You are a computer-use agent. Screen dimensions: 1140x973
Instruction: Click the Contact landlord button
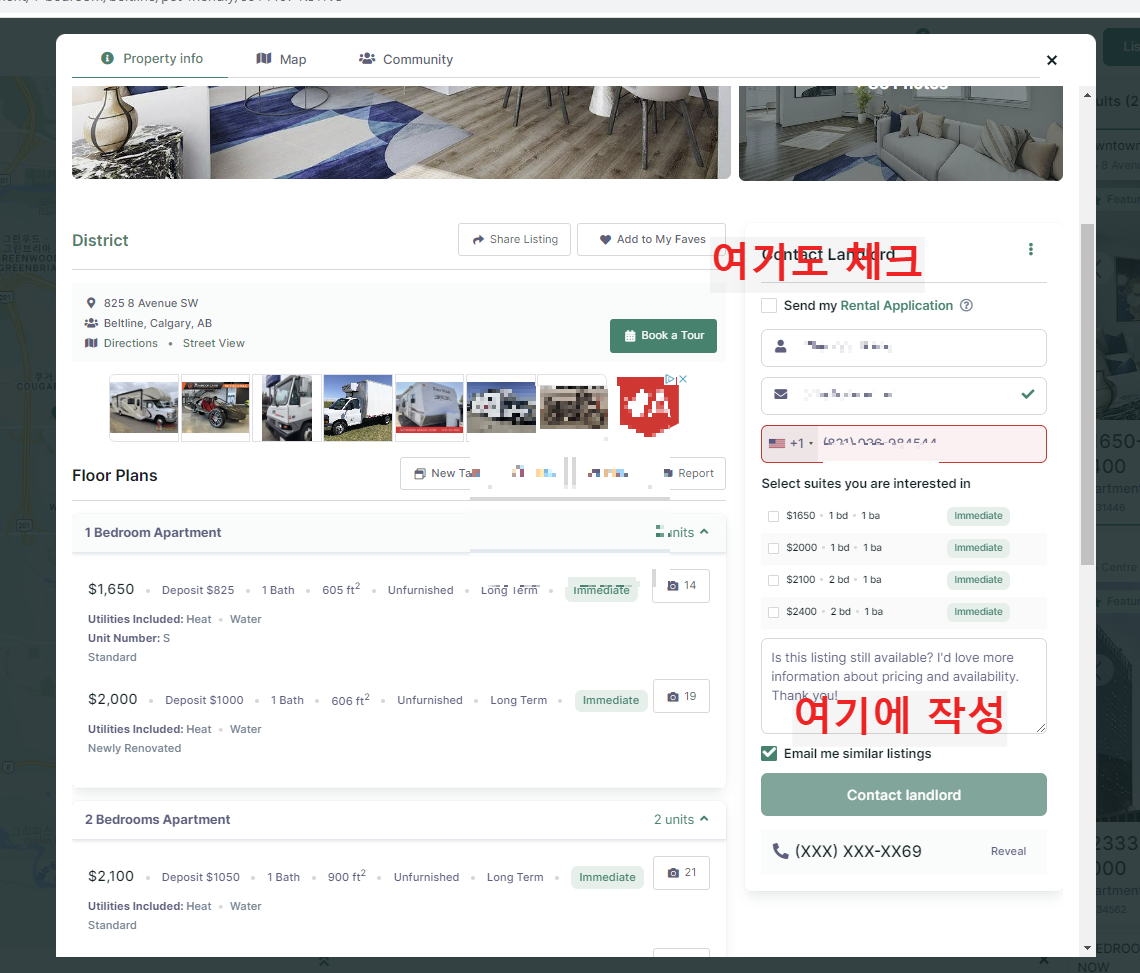point(904,795)
